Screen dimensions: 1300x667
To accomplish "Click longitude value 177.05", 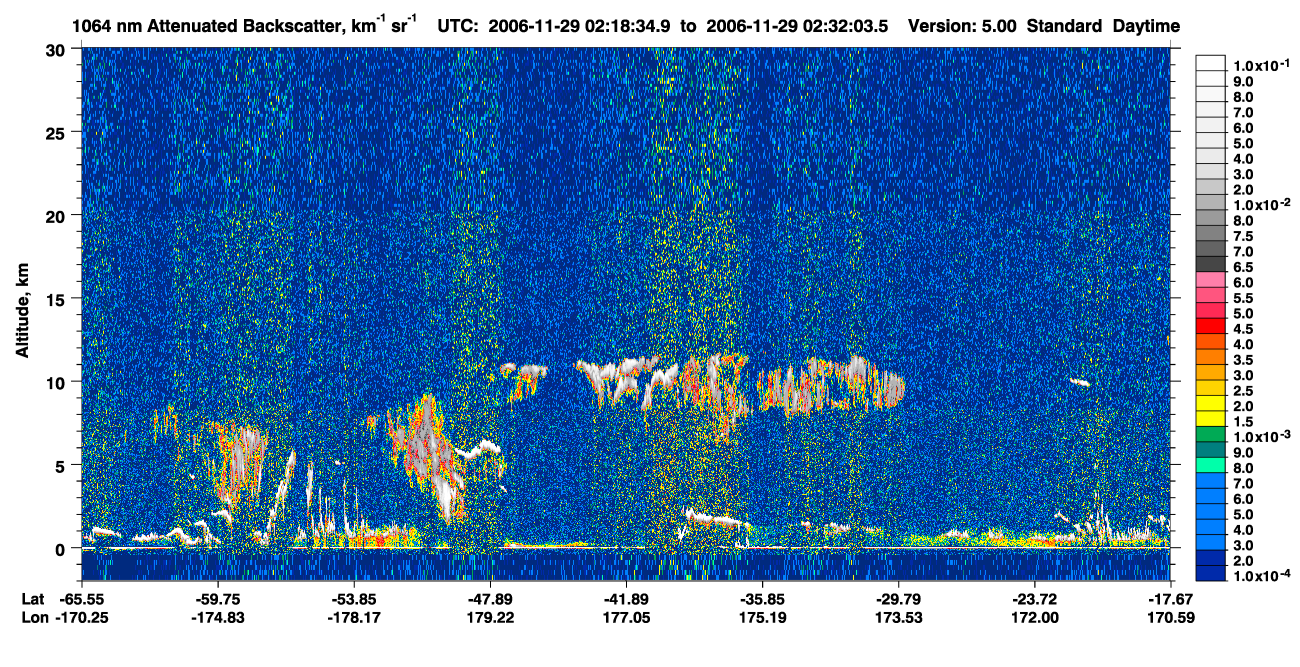I will [x=626, y=618].
